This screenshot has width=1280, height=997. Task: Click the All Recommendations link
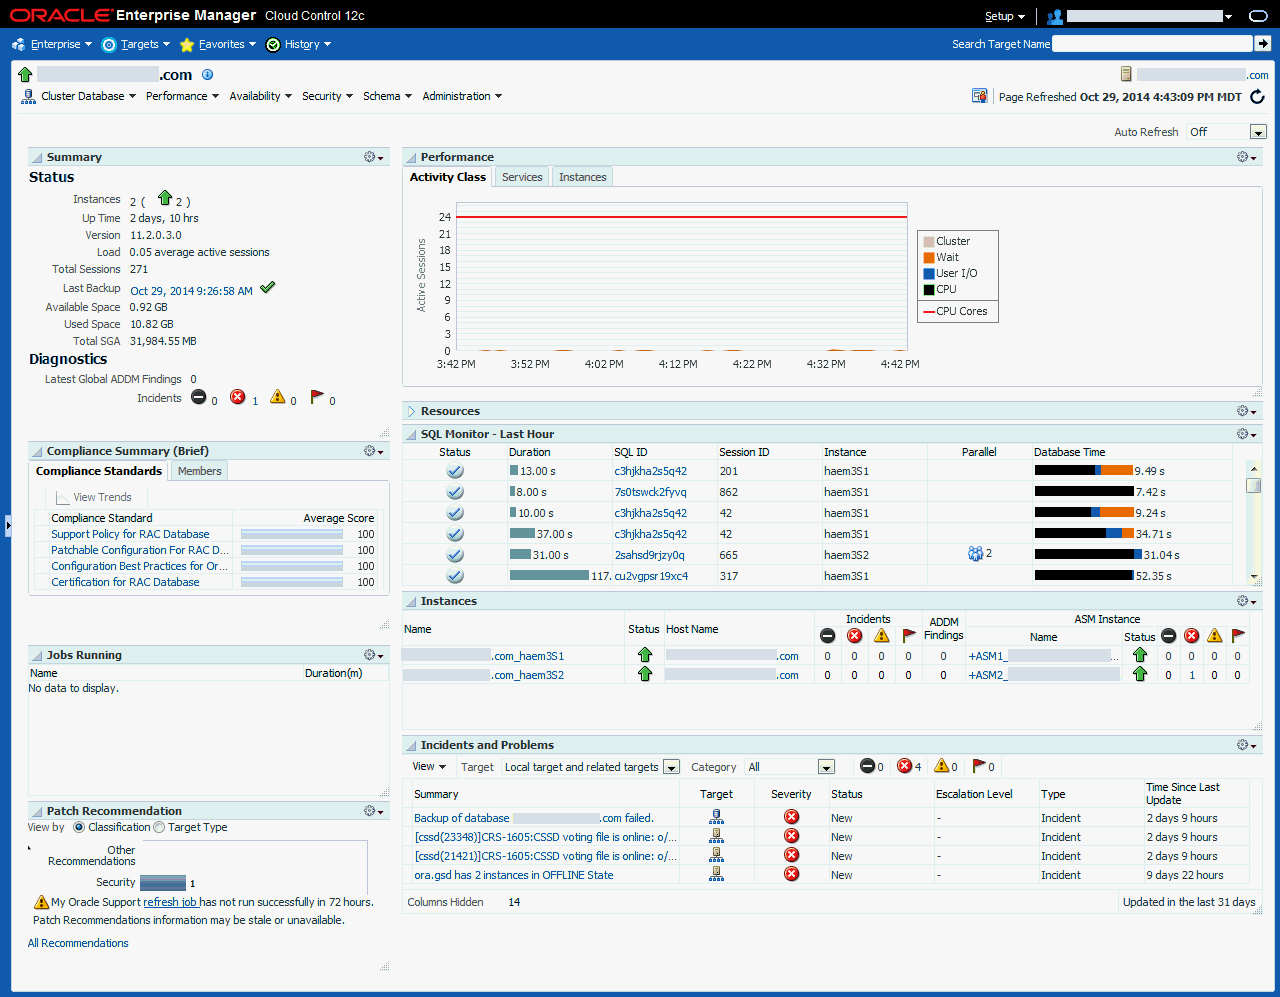click(78, 943)
